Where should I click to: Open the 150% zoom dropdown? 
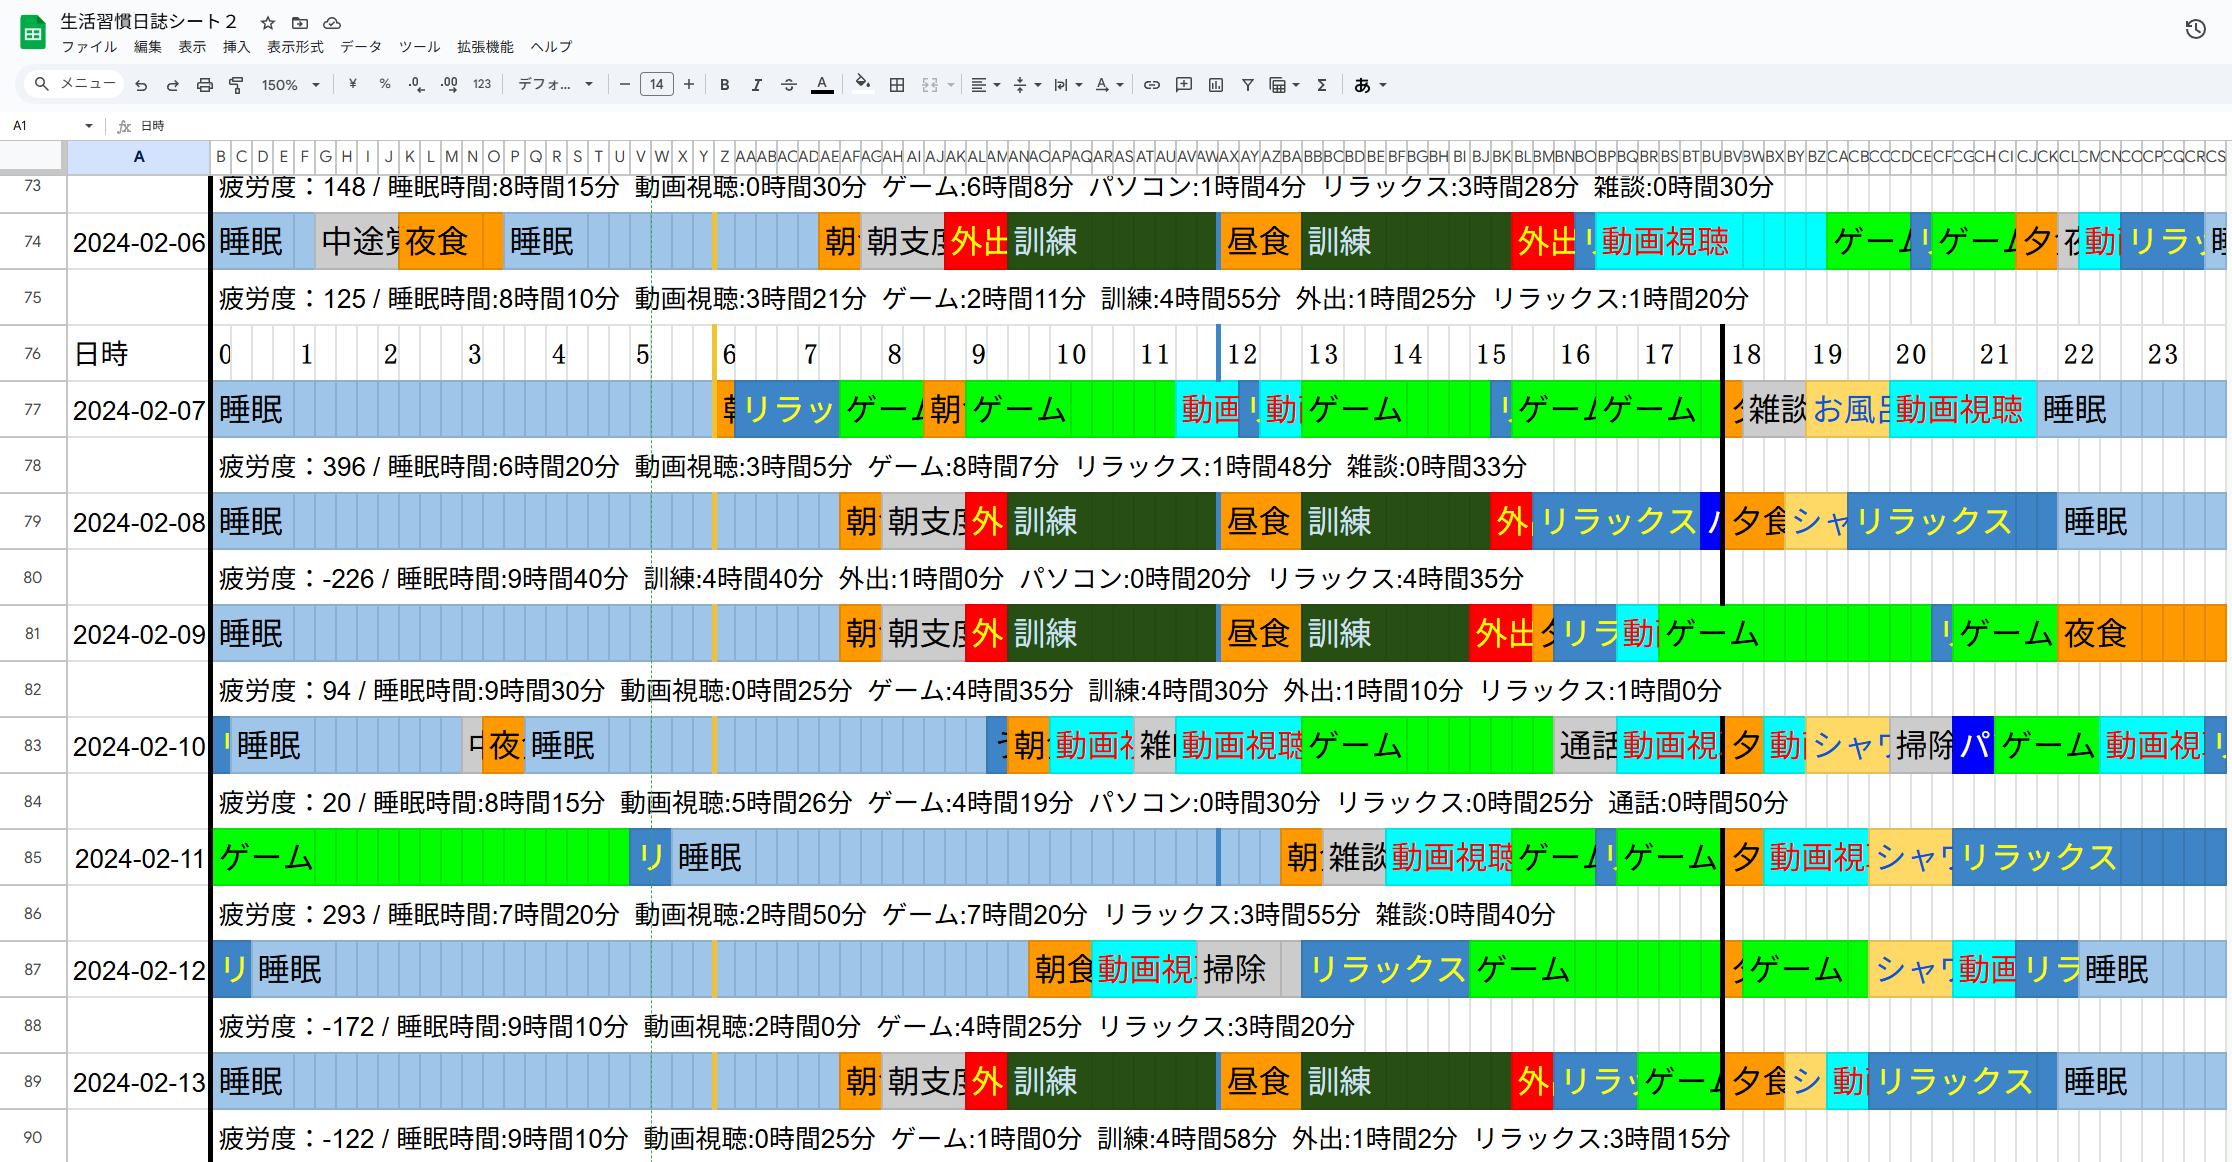pyautogui.click(x=291, y=85)
